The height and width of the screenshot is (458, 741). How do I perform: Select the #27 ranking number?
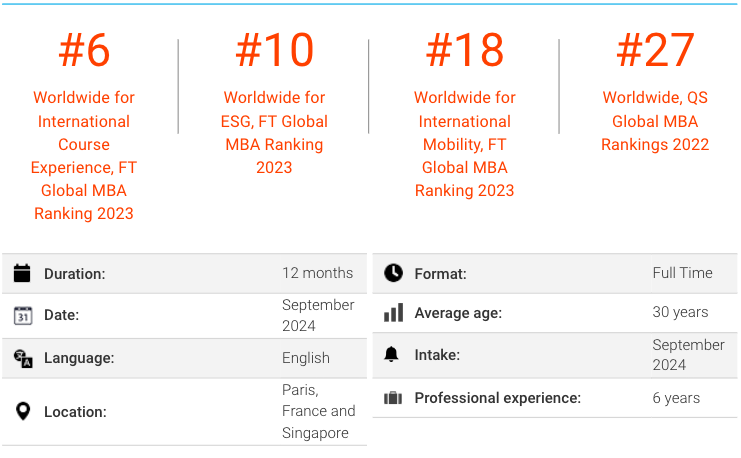[655, 50]
